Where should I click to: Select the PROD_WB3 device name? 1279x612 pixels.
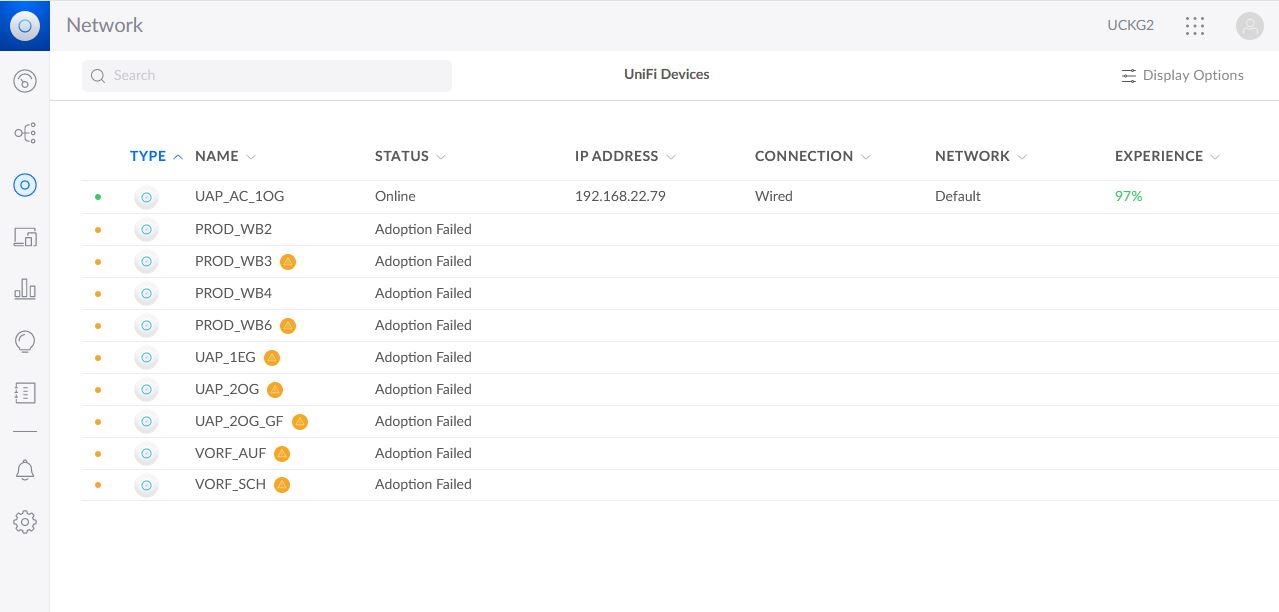pyautogui.click(x=233, y=261)
